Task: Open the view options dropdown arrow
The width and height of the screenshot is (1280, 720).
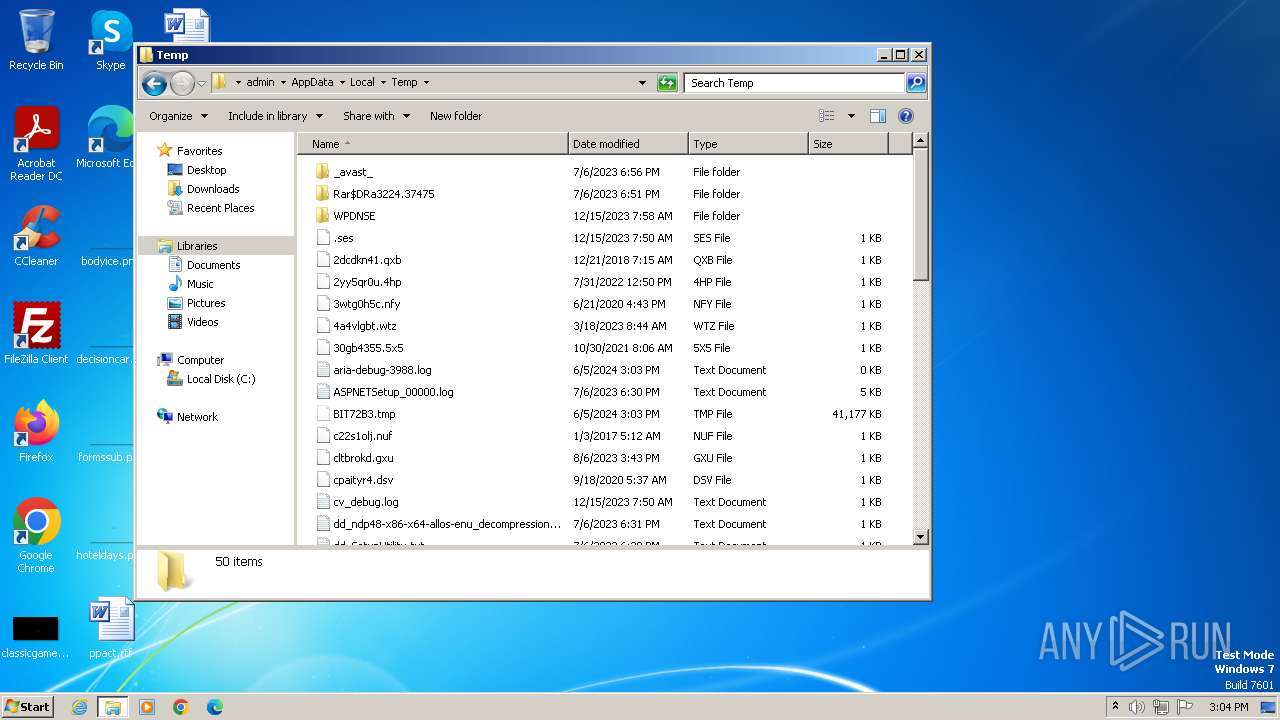Action: click(851, 116)
